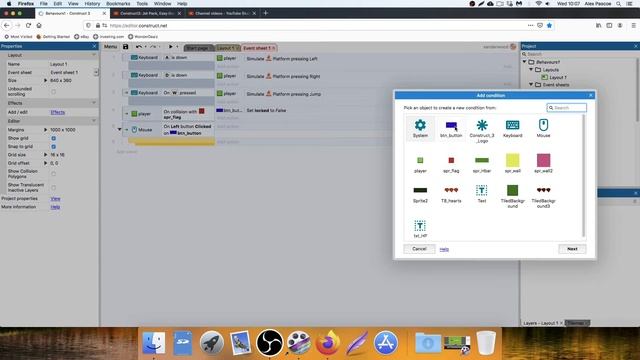Reload the page in Firefox

point(28,25)
